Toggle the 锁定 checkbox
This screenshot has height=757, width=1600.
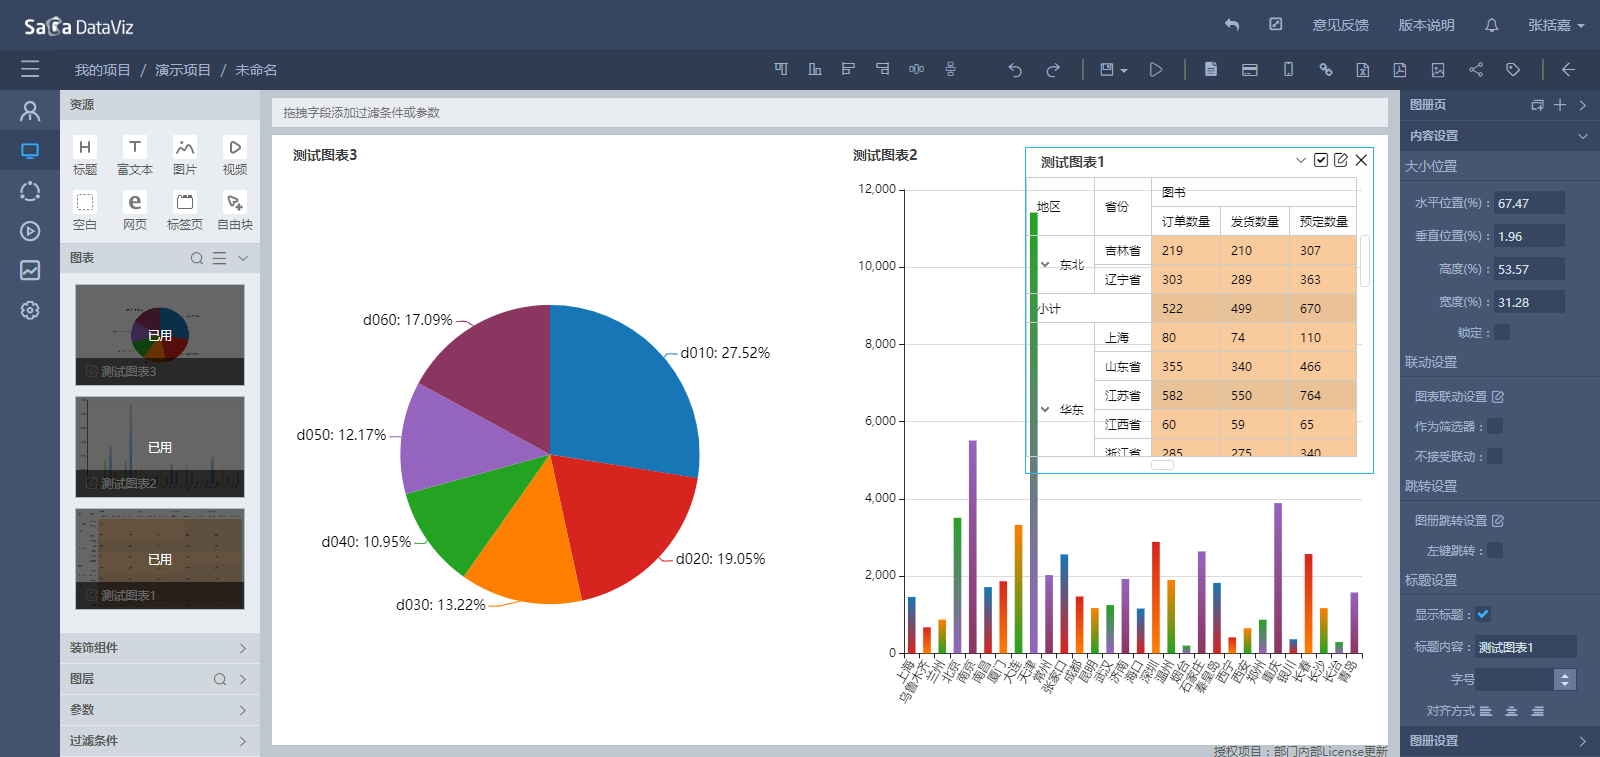click(x=1502, y=332)
